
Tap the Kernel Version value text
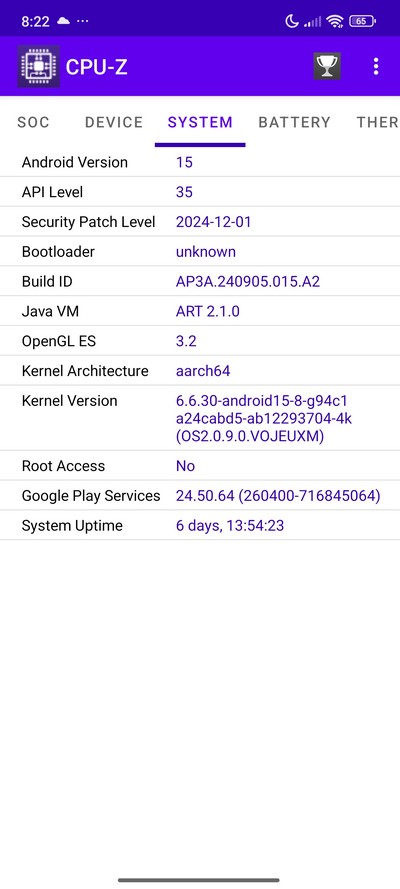tap(264, 418)
